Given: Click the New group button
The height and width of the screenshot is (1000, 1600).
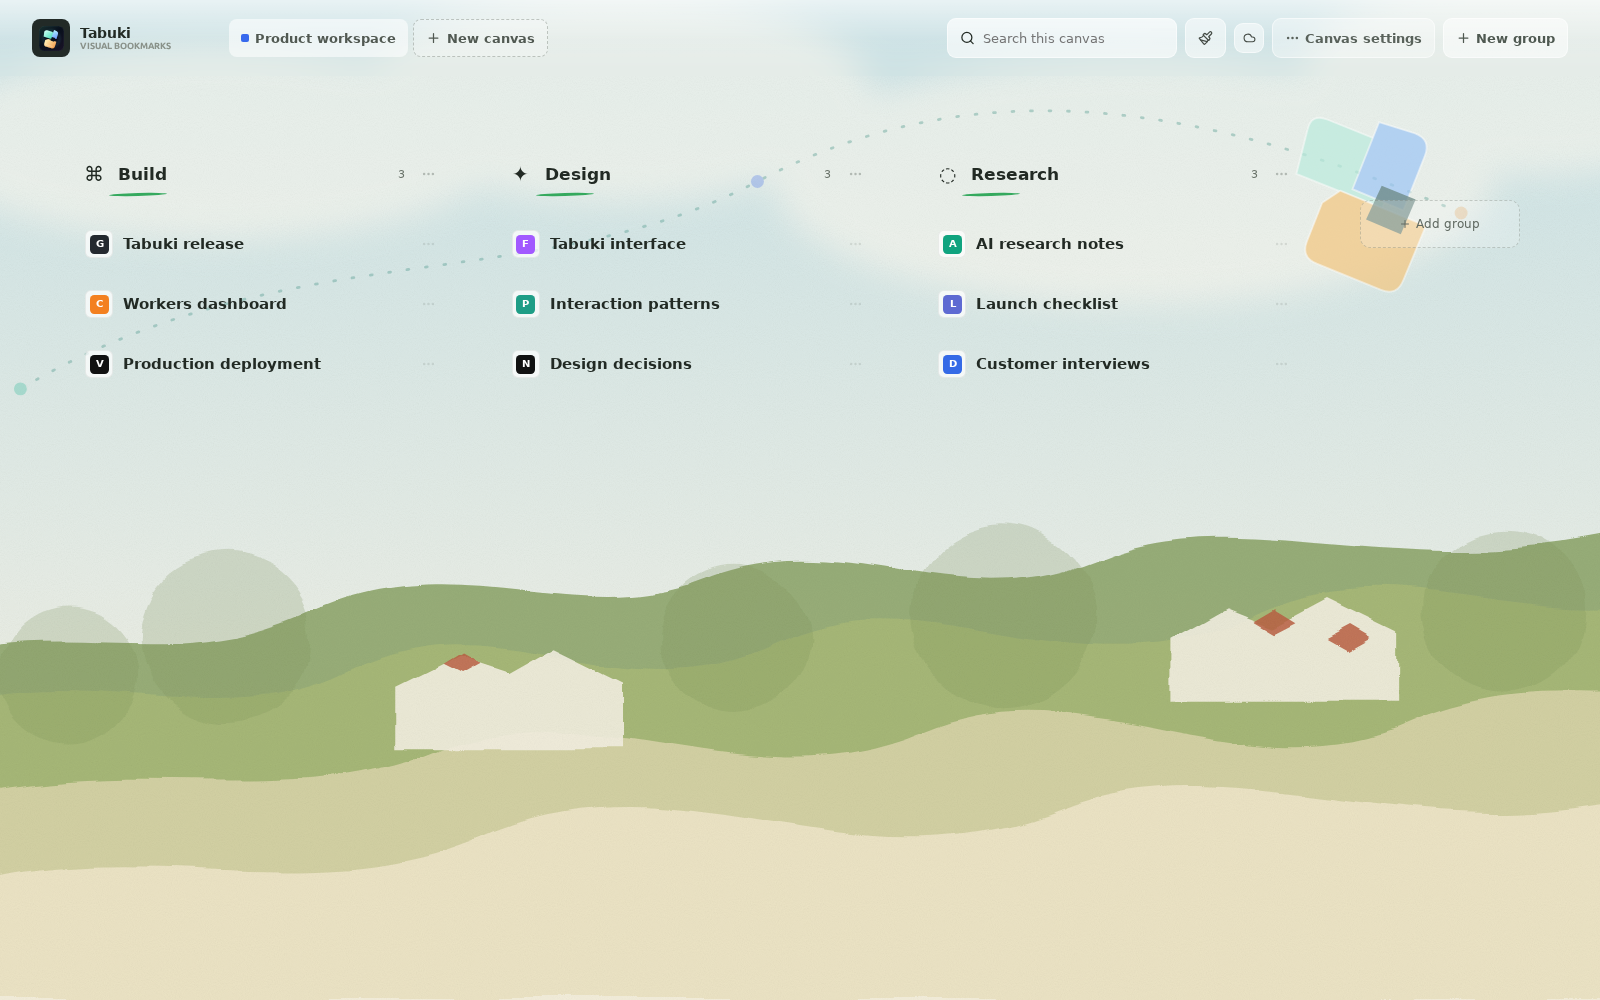Looking at the screenshot, I should 1505,38.
